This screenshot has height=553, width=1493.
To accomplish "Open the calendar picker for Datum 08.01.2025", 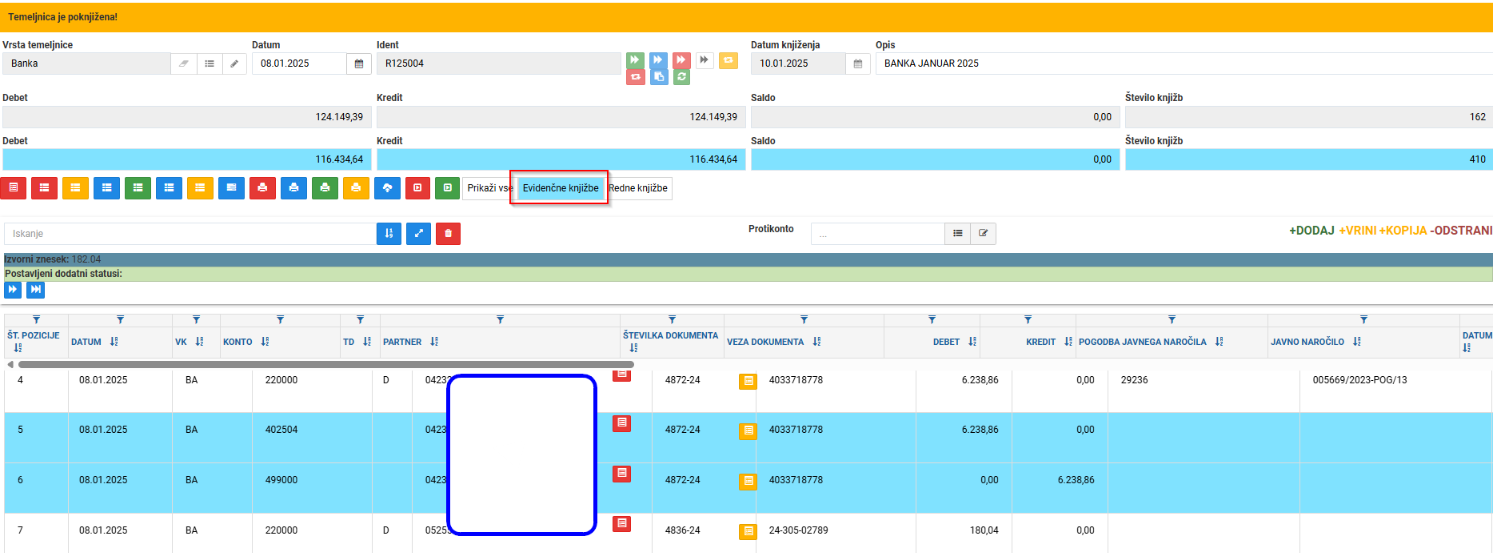I will pyautogui.click(x=359, y=63).
